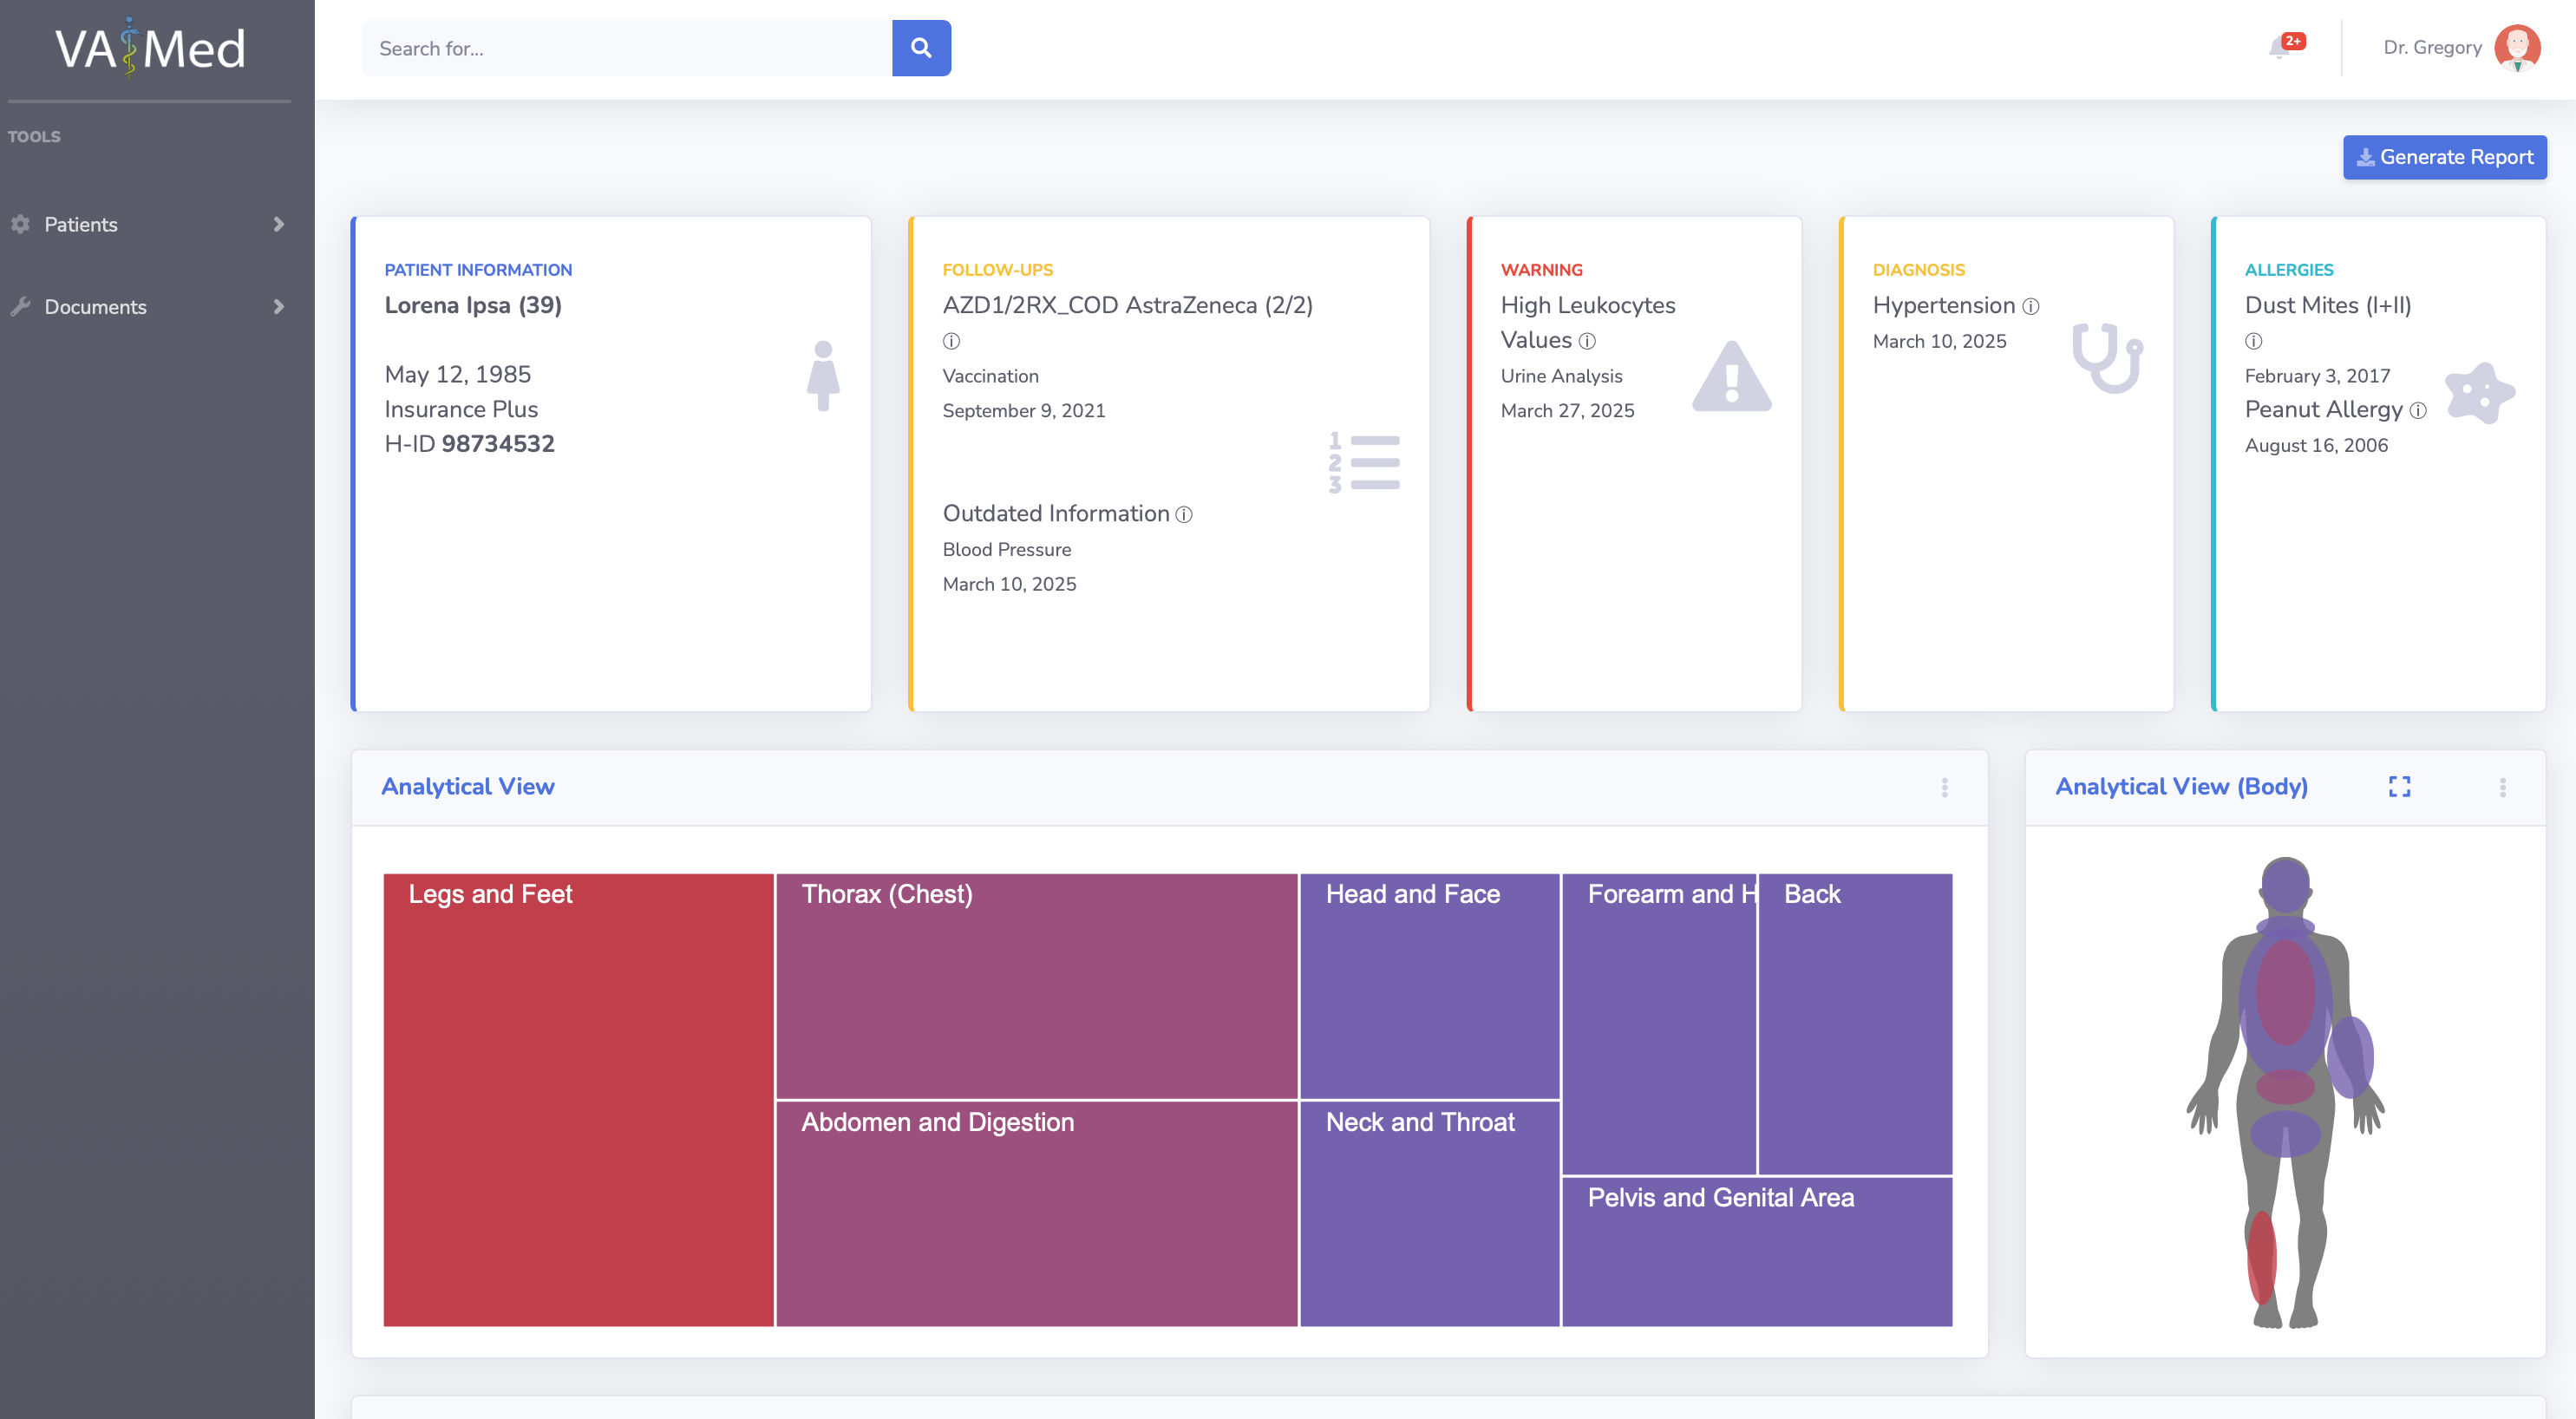Image resolution: width=2576 pixels, height=1419 pixels.
Task: Expand the Patients sidebar section
Action: tap(279, 225)
